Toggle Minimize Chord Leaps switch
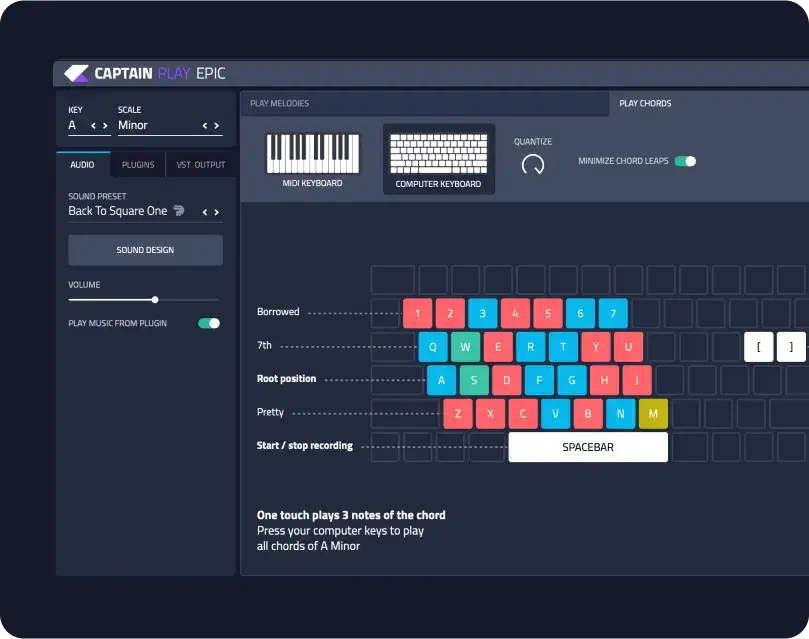The image size is (809, 639). tap(685, 161)
